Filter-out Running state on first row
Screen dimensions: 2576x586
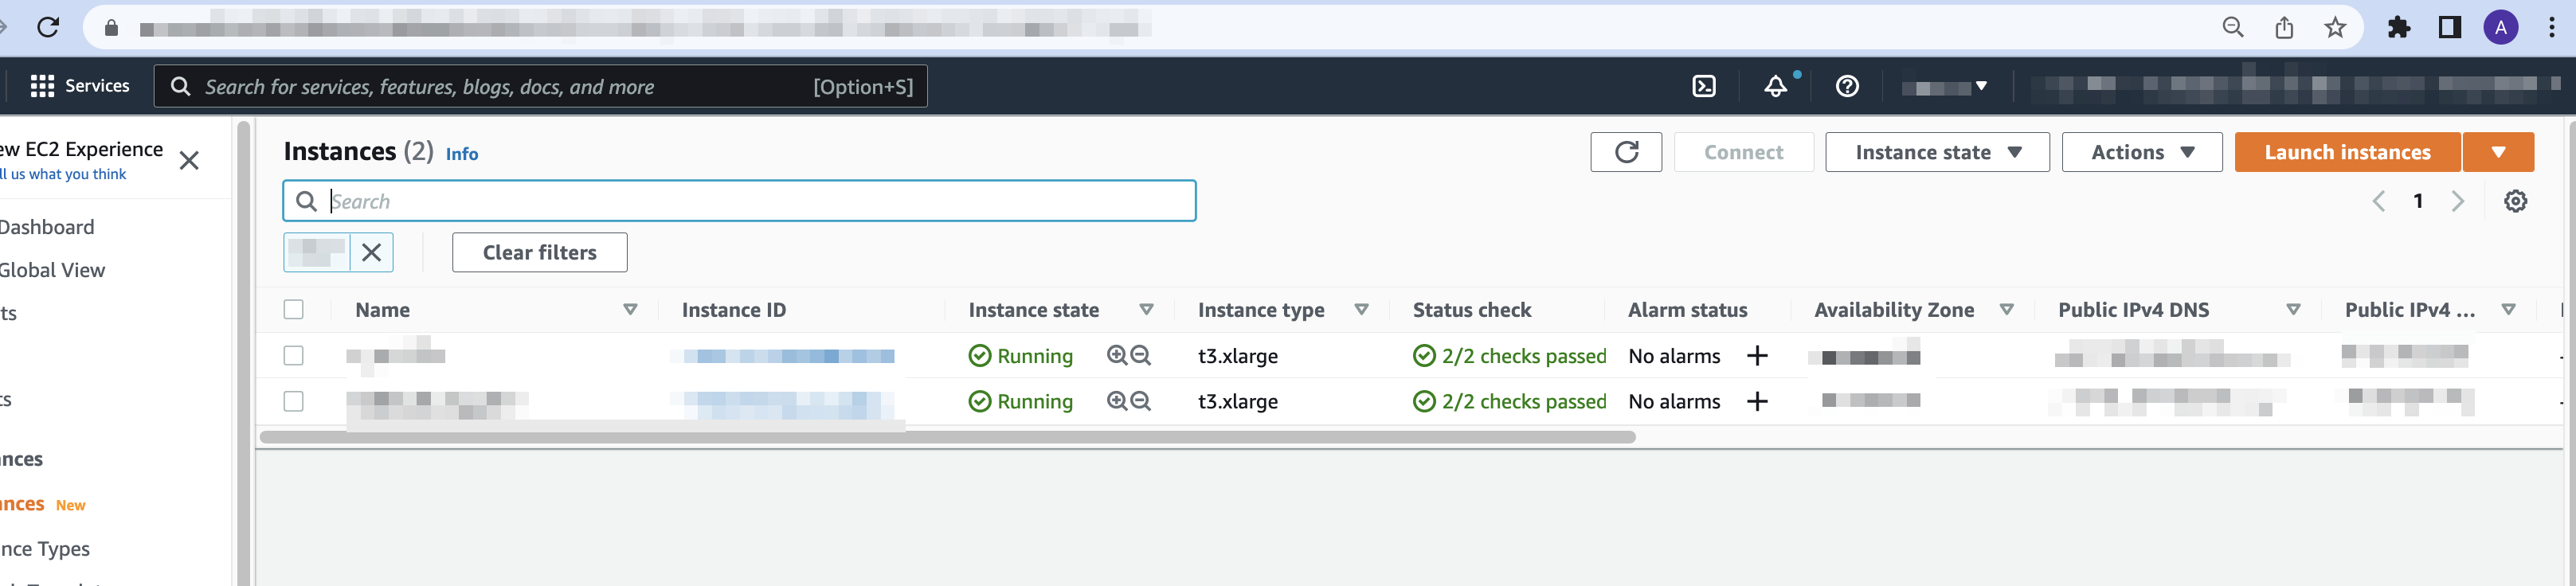click(x=1140, y=355)
